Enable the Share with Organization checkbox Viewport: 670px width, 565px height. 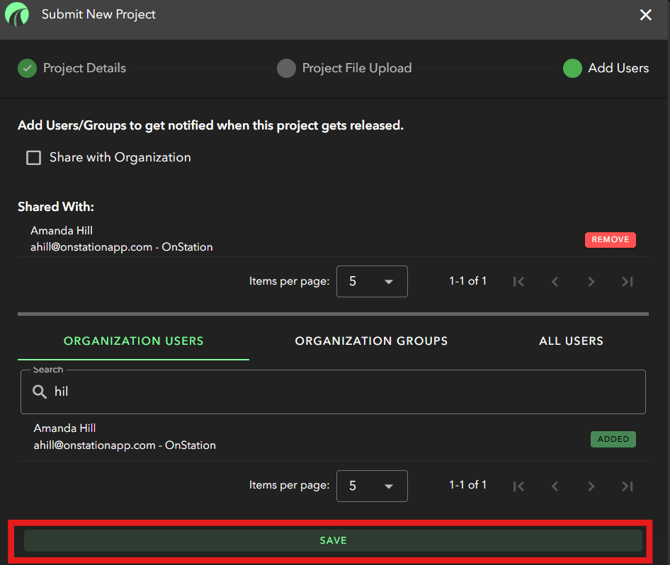(x=34, y=157)
